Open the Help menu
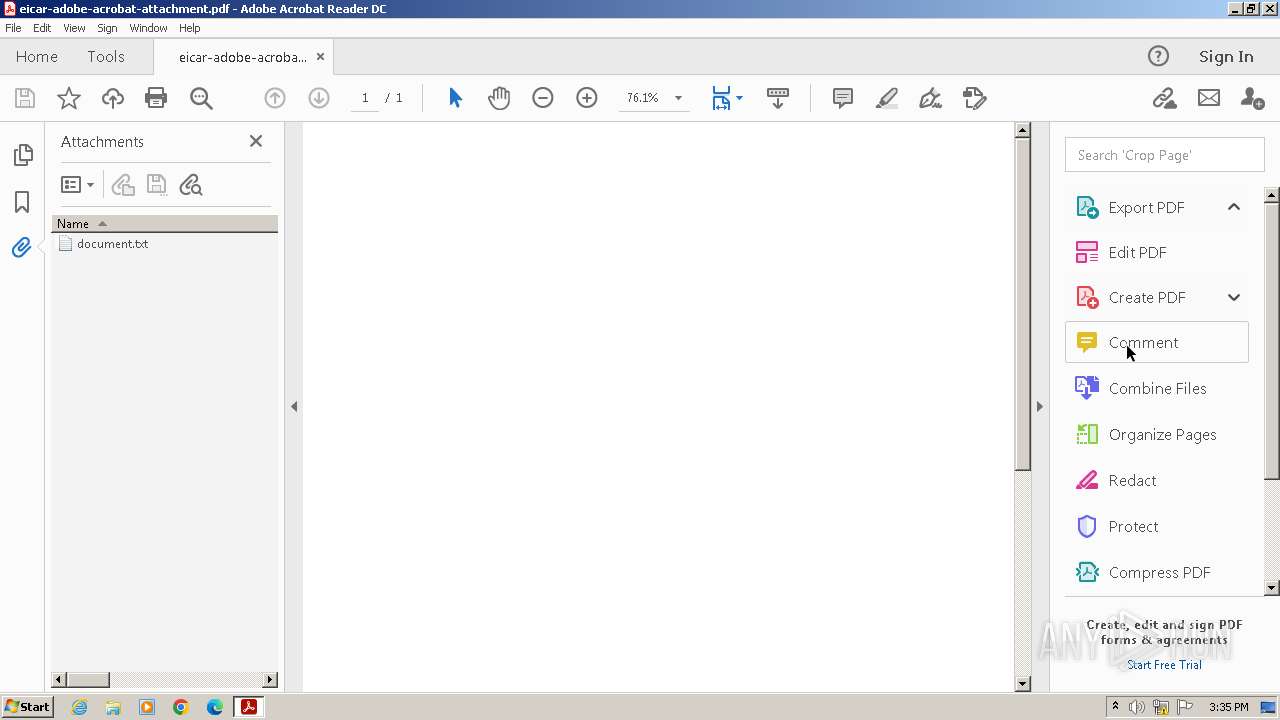Image resolution: width=1280 pixels, height=720 pixels. pyautogui.click(x=190, y=28)
